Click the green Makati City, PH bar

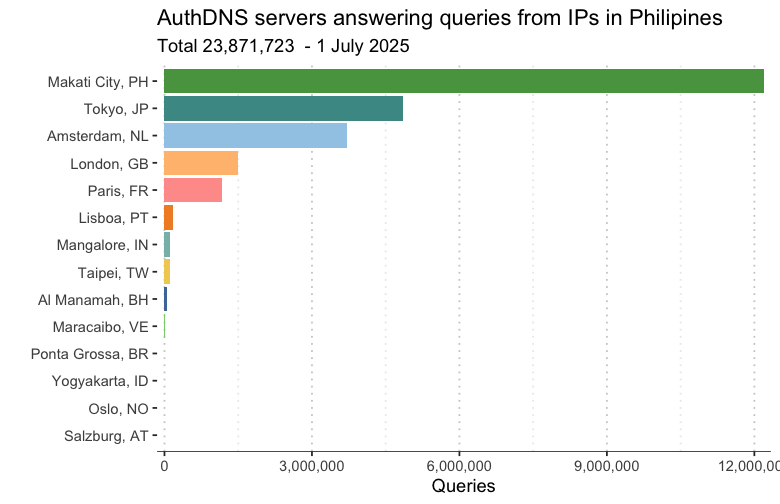464,81
